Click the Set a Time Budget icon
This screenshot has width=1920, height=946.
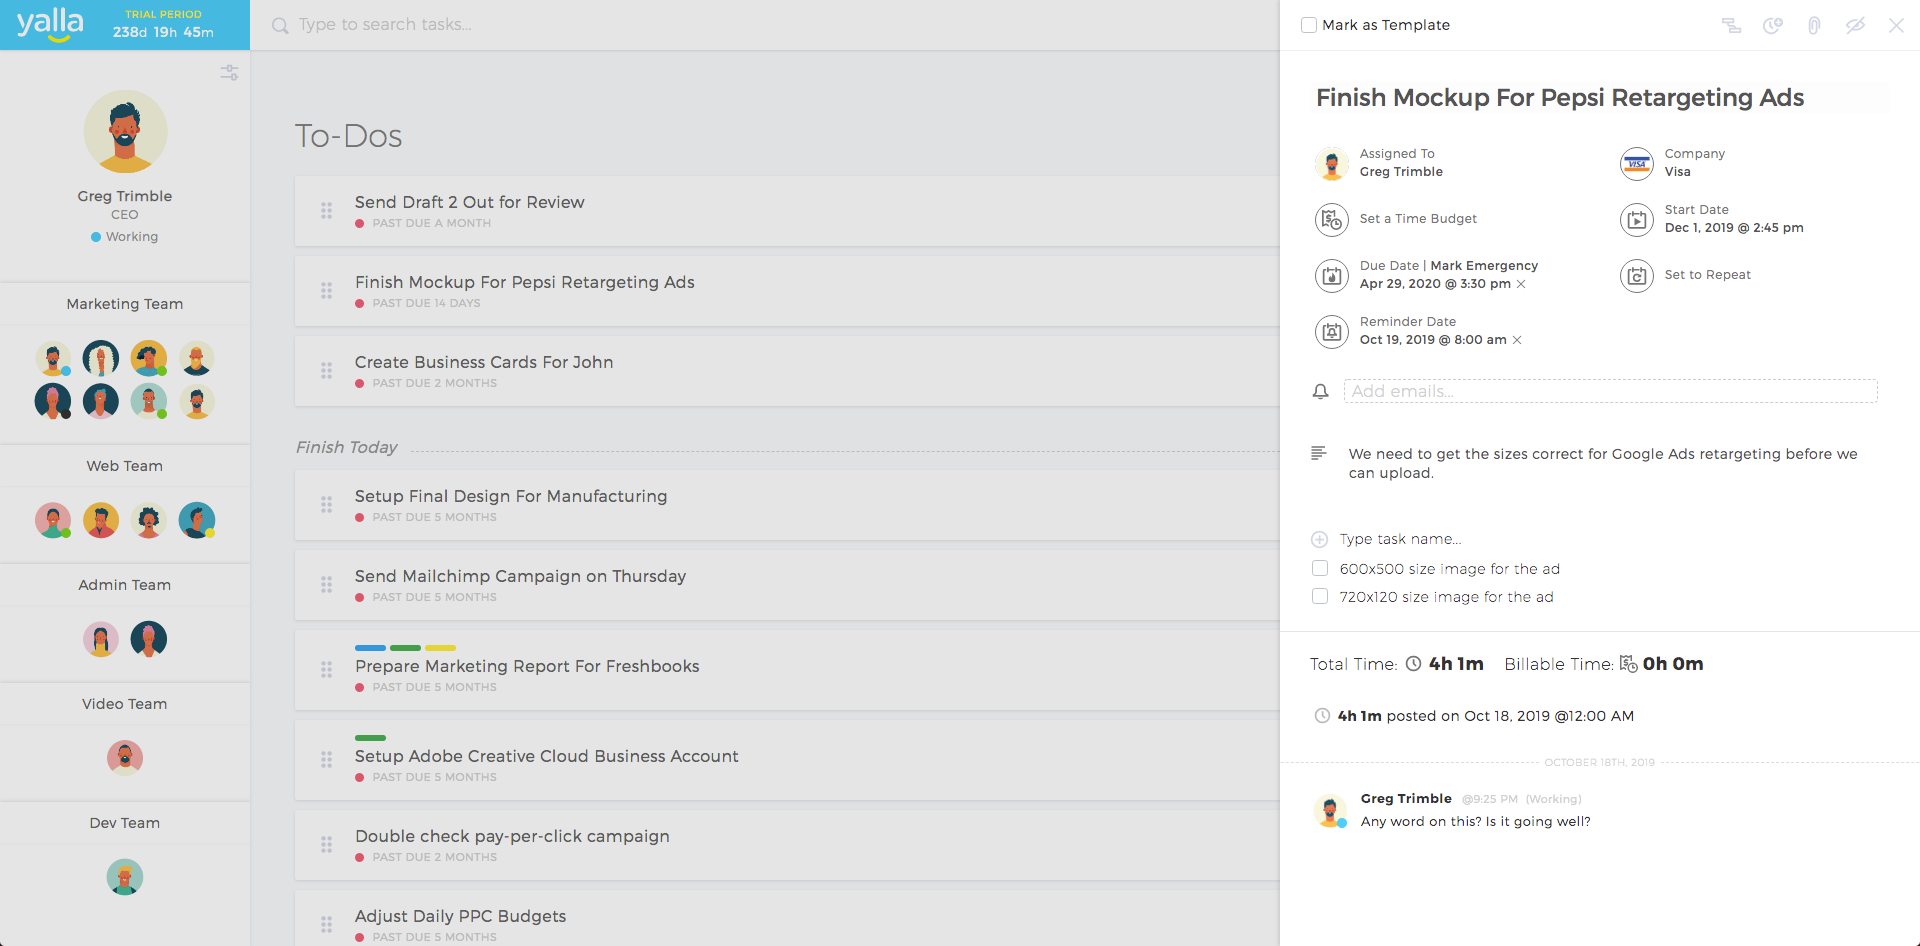click(1331, 219)
